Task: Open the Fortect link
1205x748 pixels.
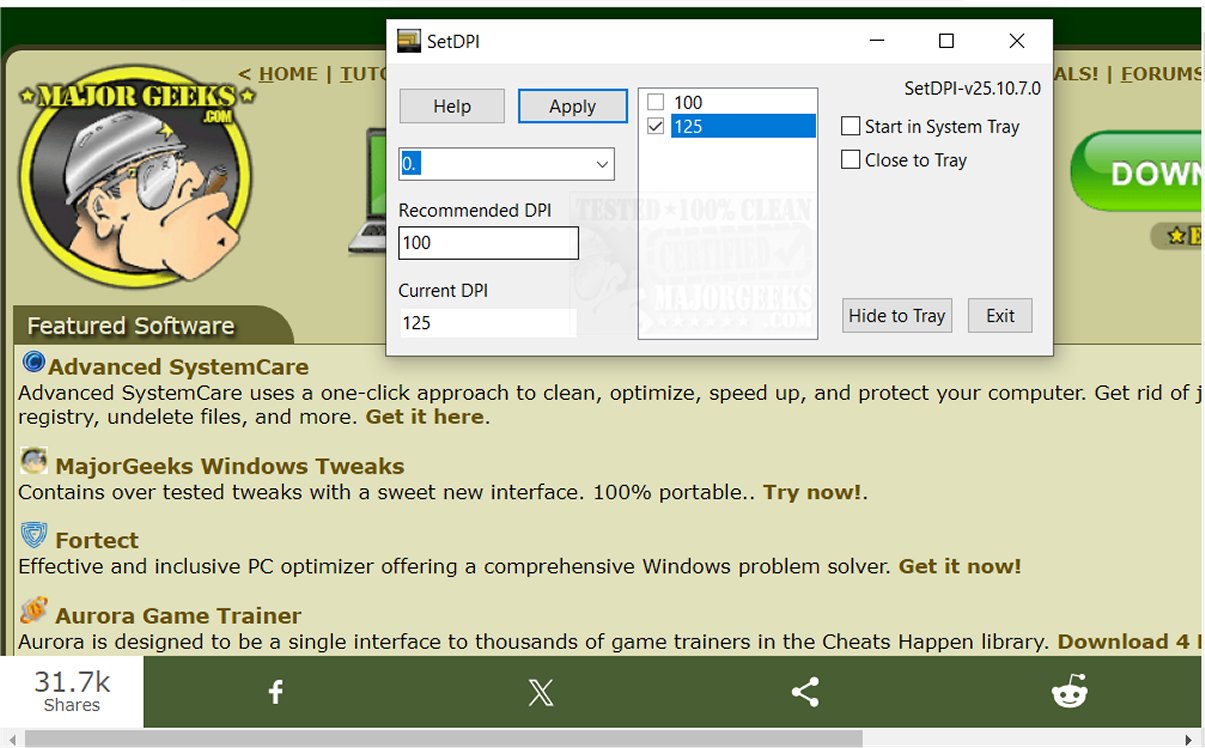Action: point(97,540)
